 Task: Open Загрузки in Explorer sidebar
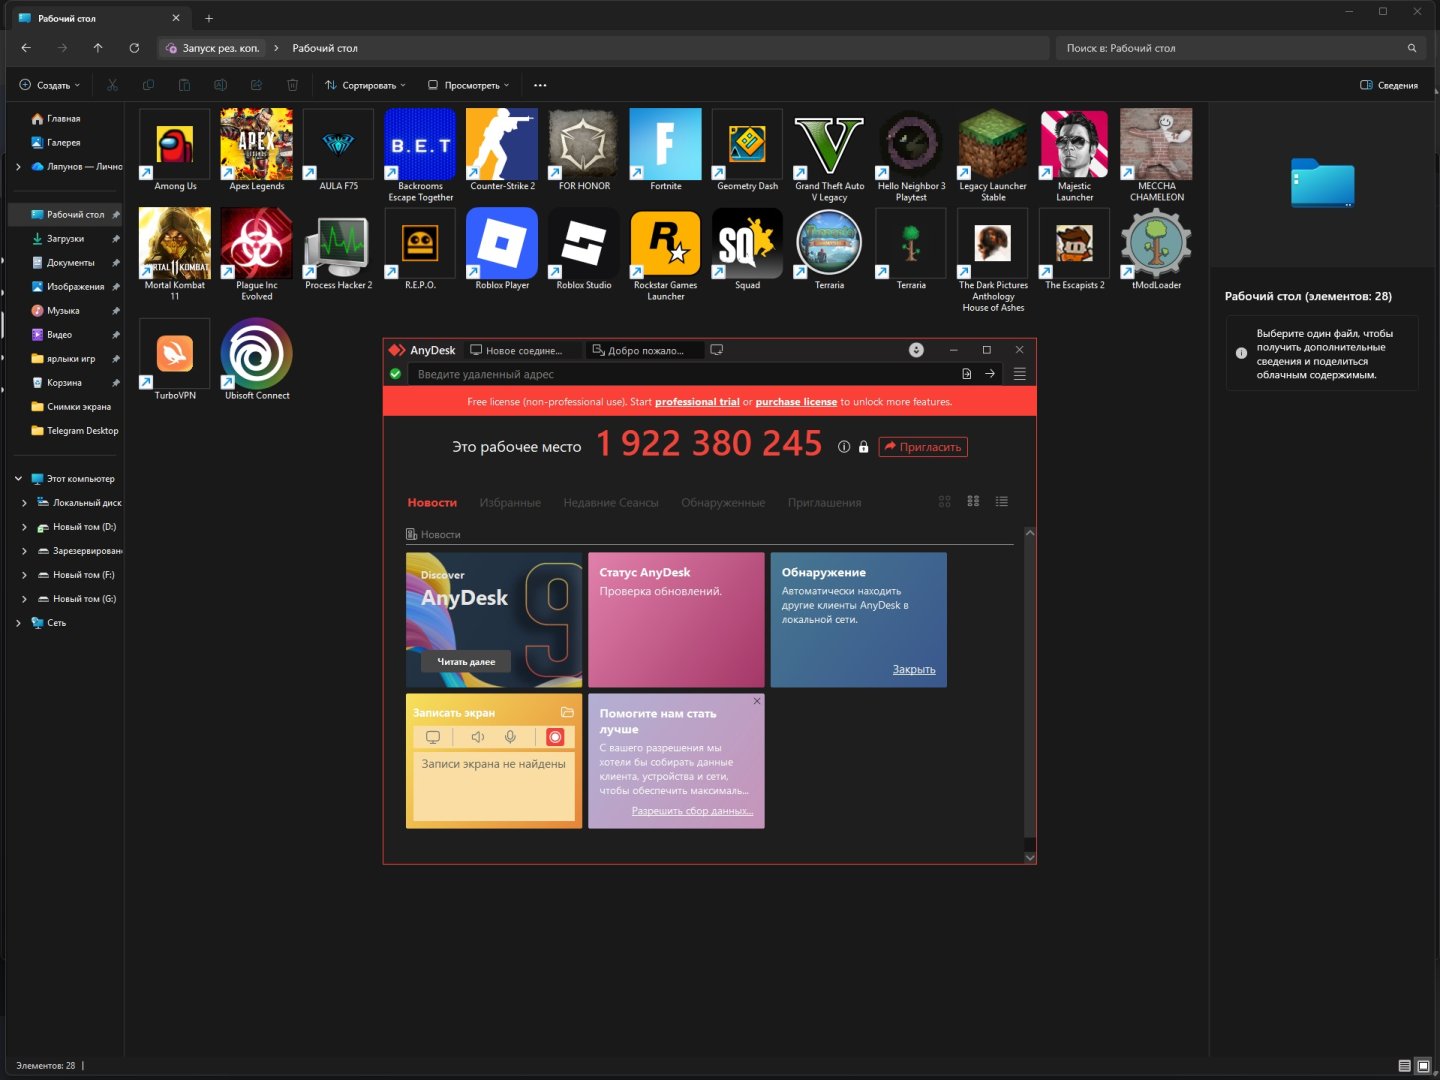pos(65,239)
